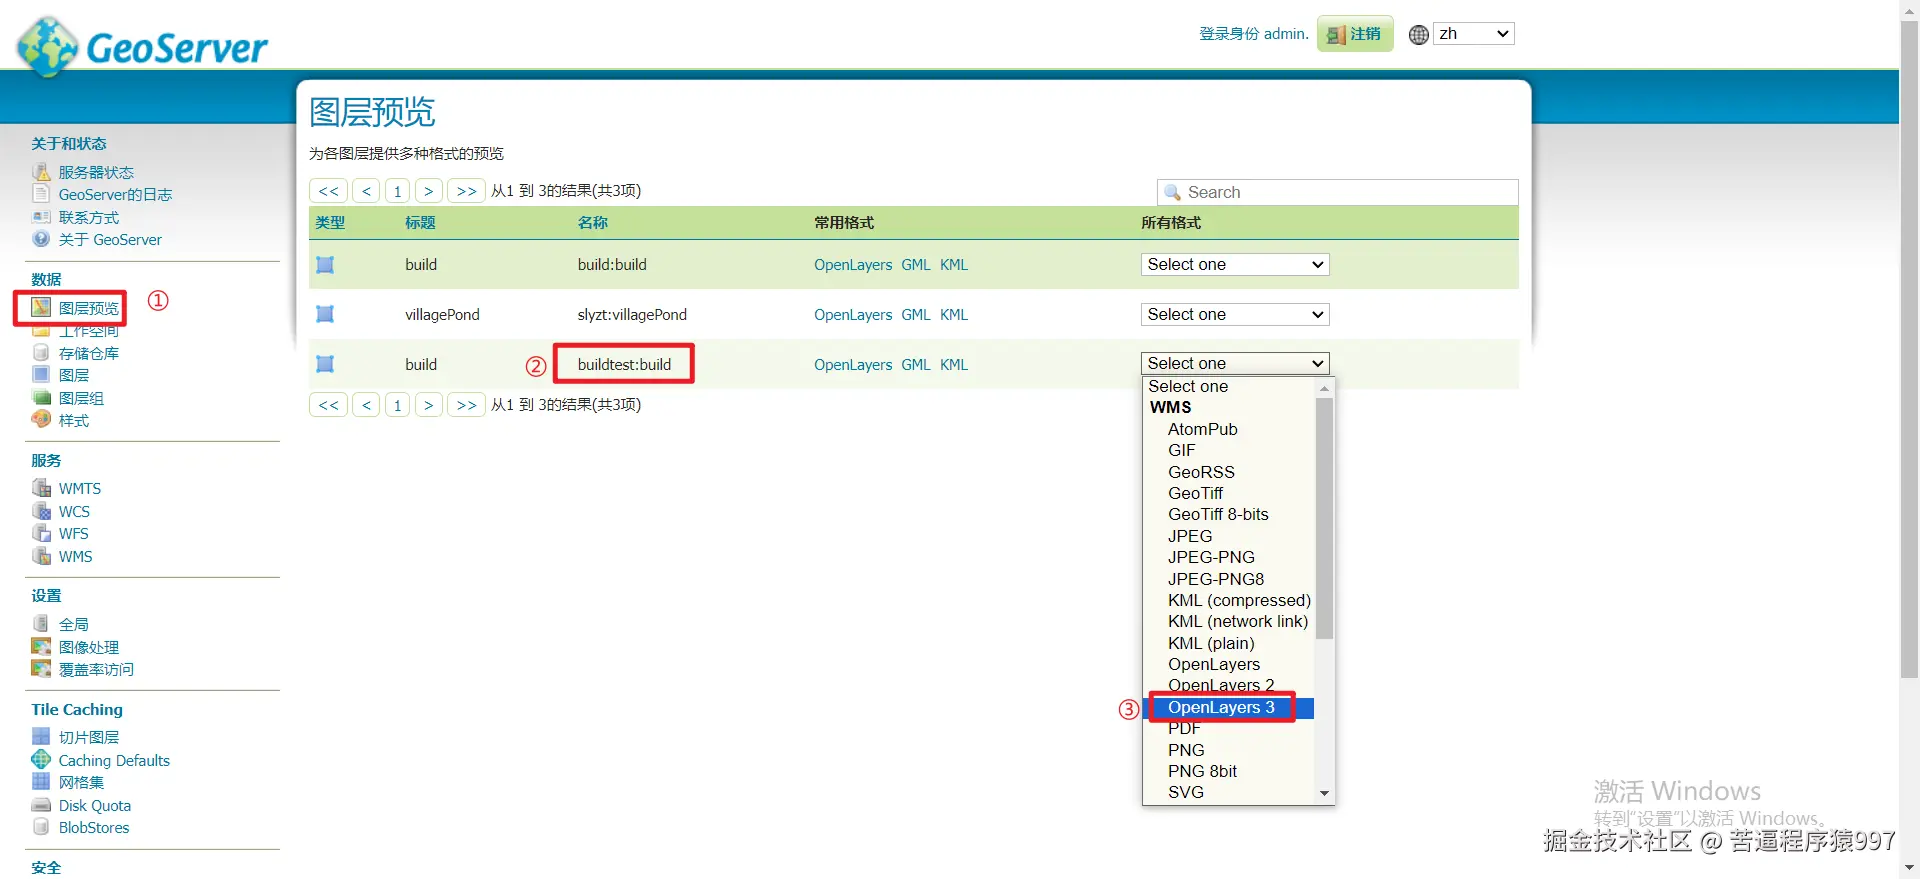Click the coverage access icon
The height and width of the screenshot is (879, 1920).
[x=41, y=669]
